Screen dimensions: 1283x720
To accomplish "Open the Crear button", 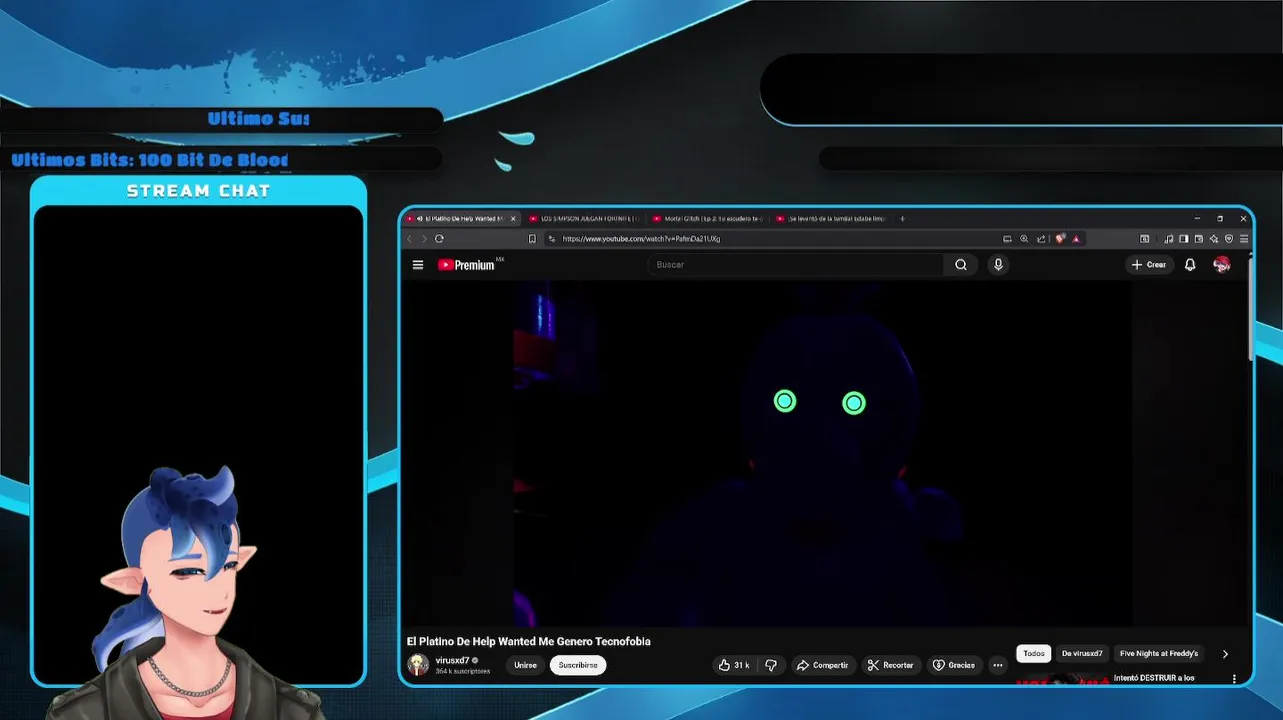I will point(1149,265).
